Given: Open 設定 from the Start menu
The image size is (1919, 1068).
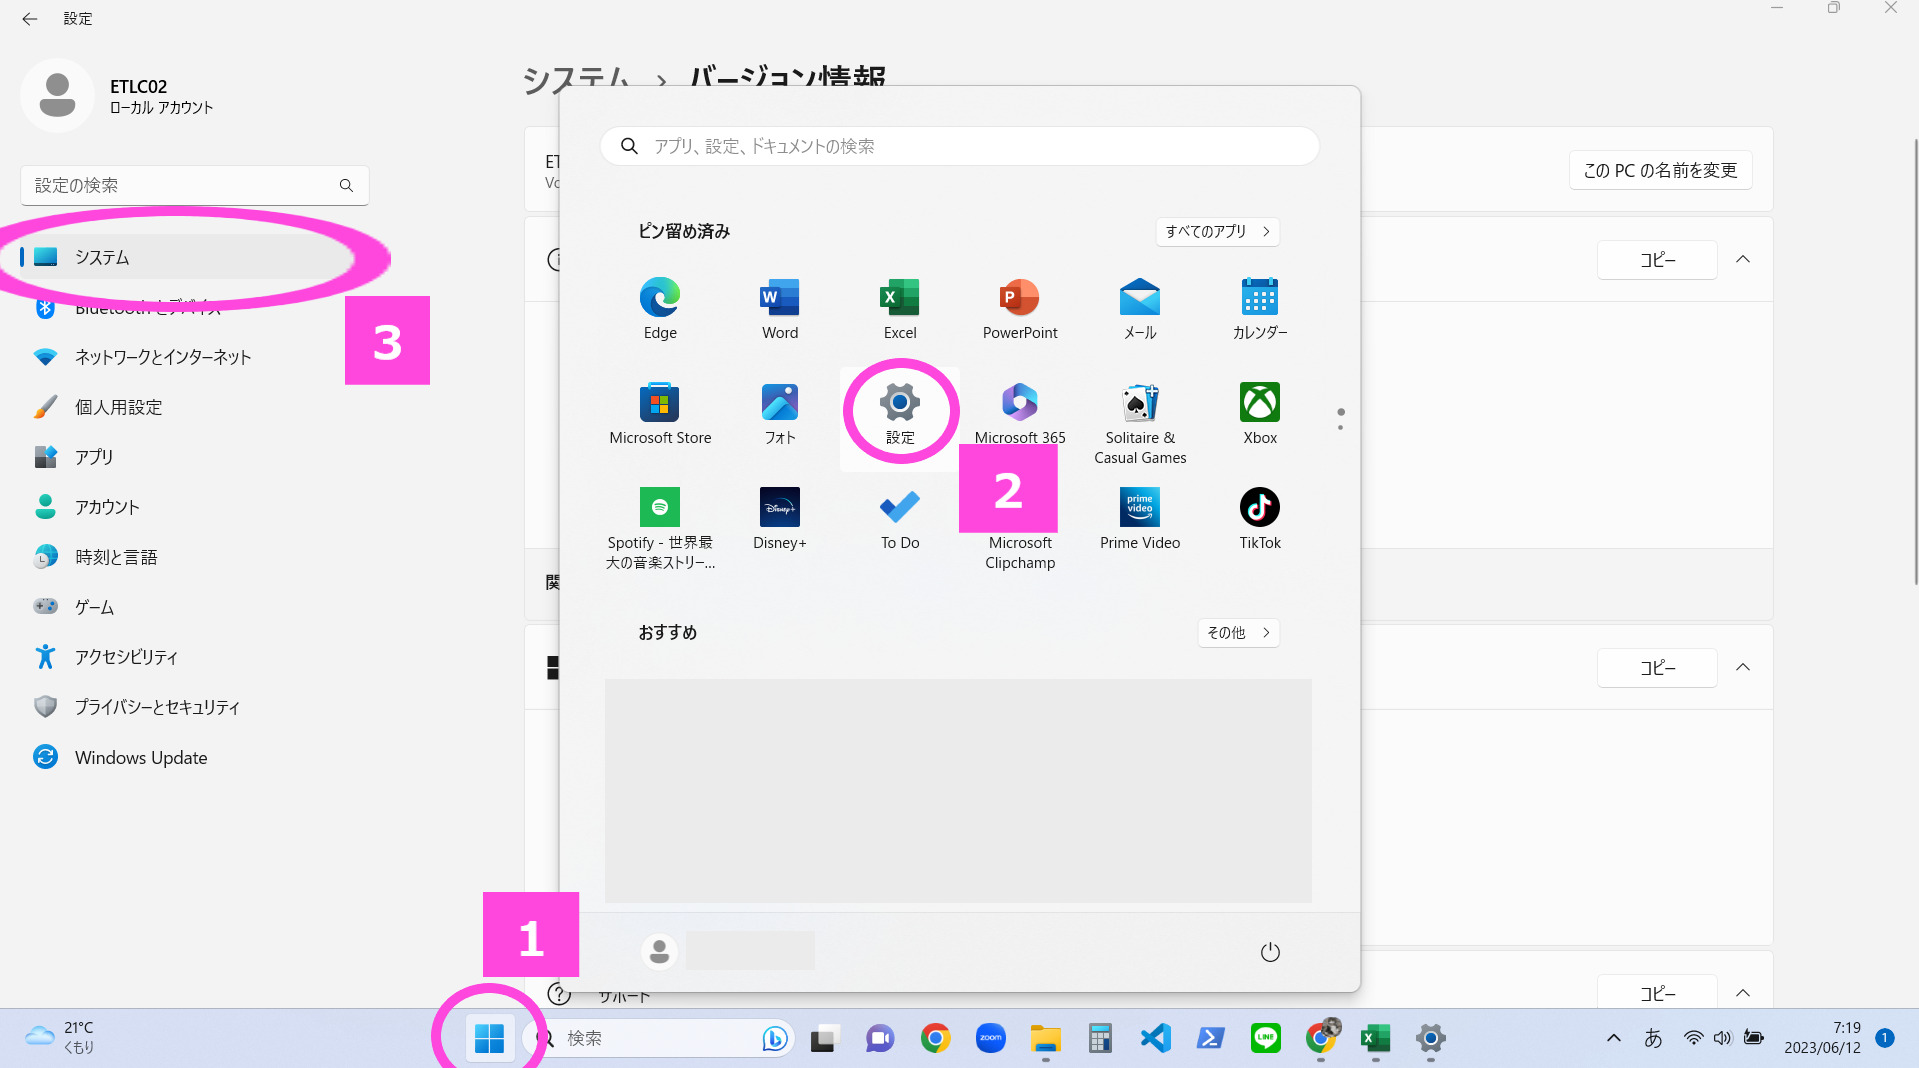Looking at the screenshot, I should point(900,414).
